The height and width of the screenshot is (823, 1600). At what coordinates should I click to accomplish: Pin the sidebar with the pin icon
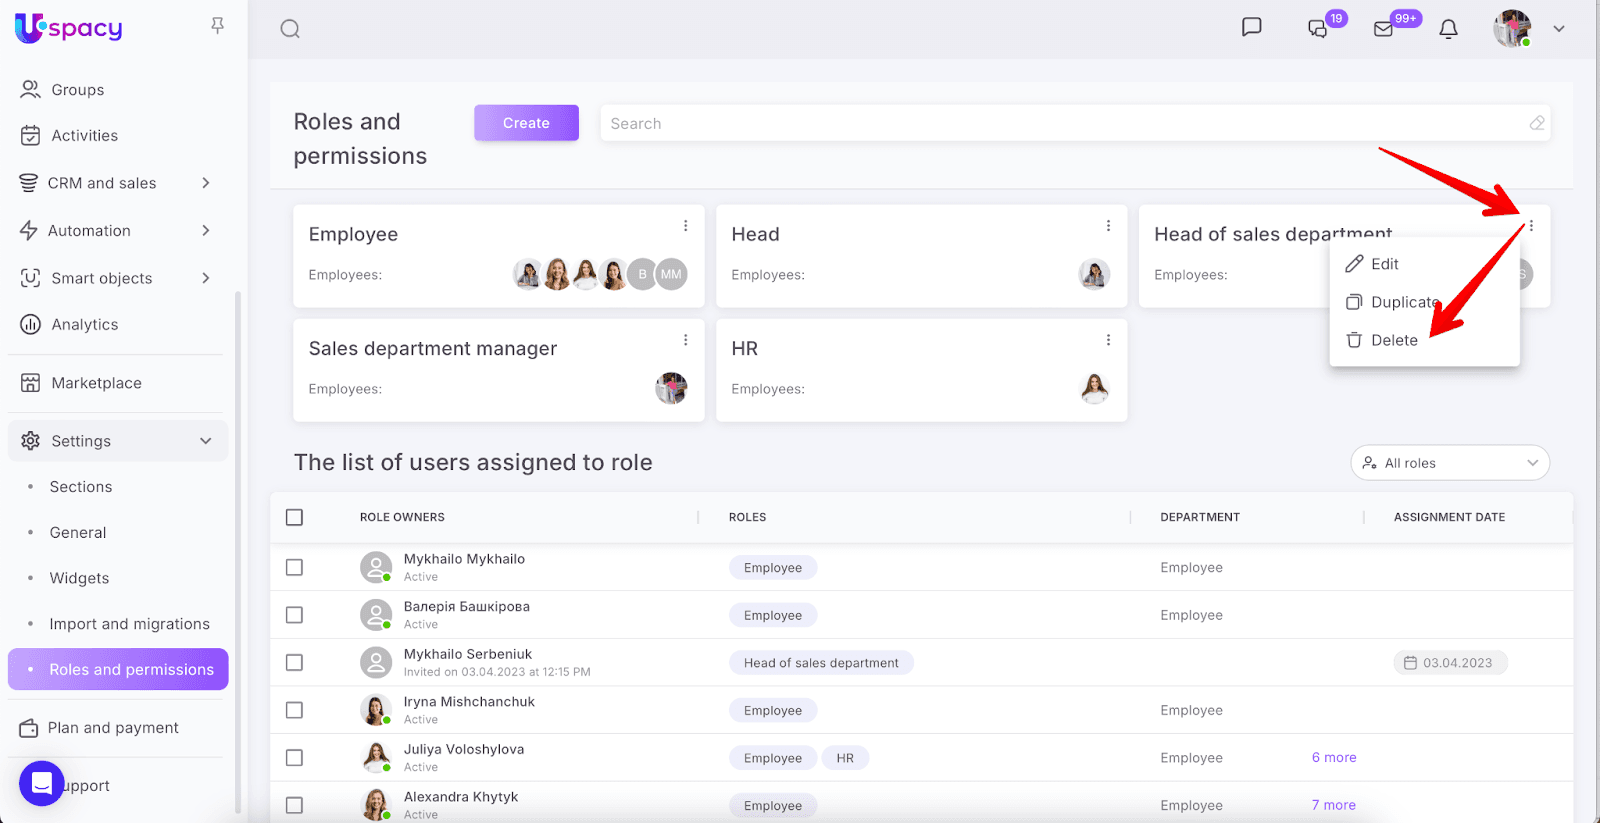217,26
